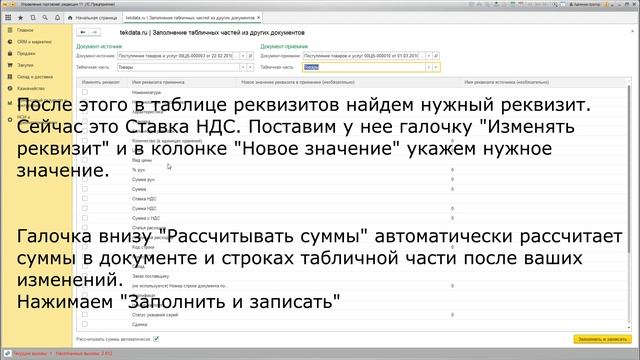640x360 pixels.
Task: Check the box for % руч. row
Action: coord(84,170)
